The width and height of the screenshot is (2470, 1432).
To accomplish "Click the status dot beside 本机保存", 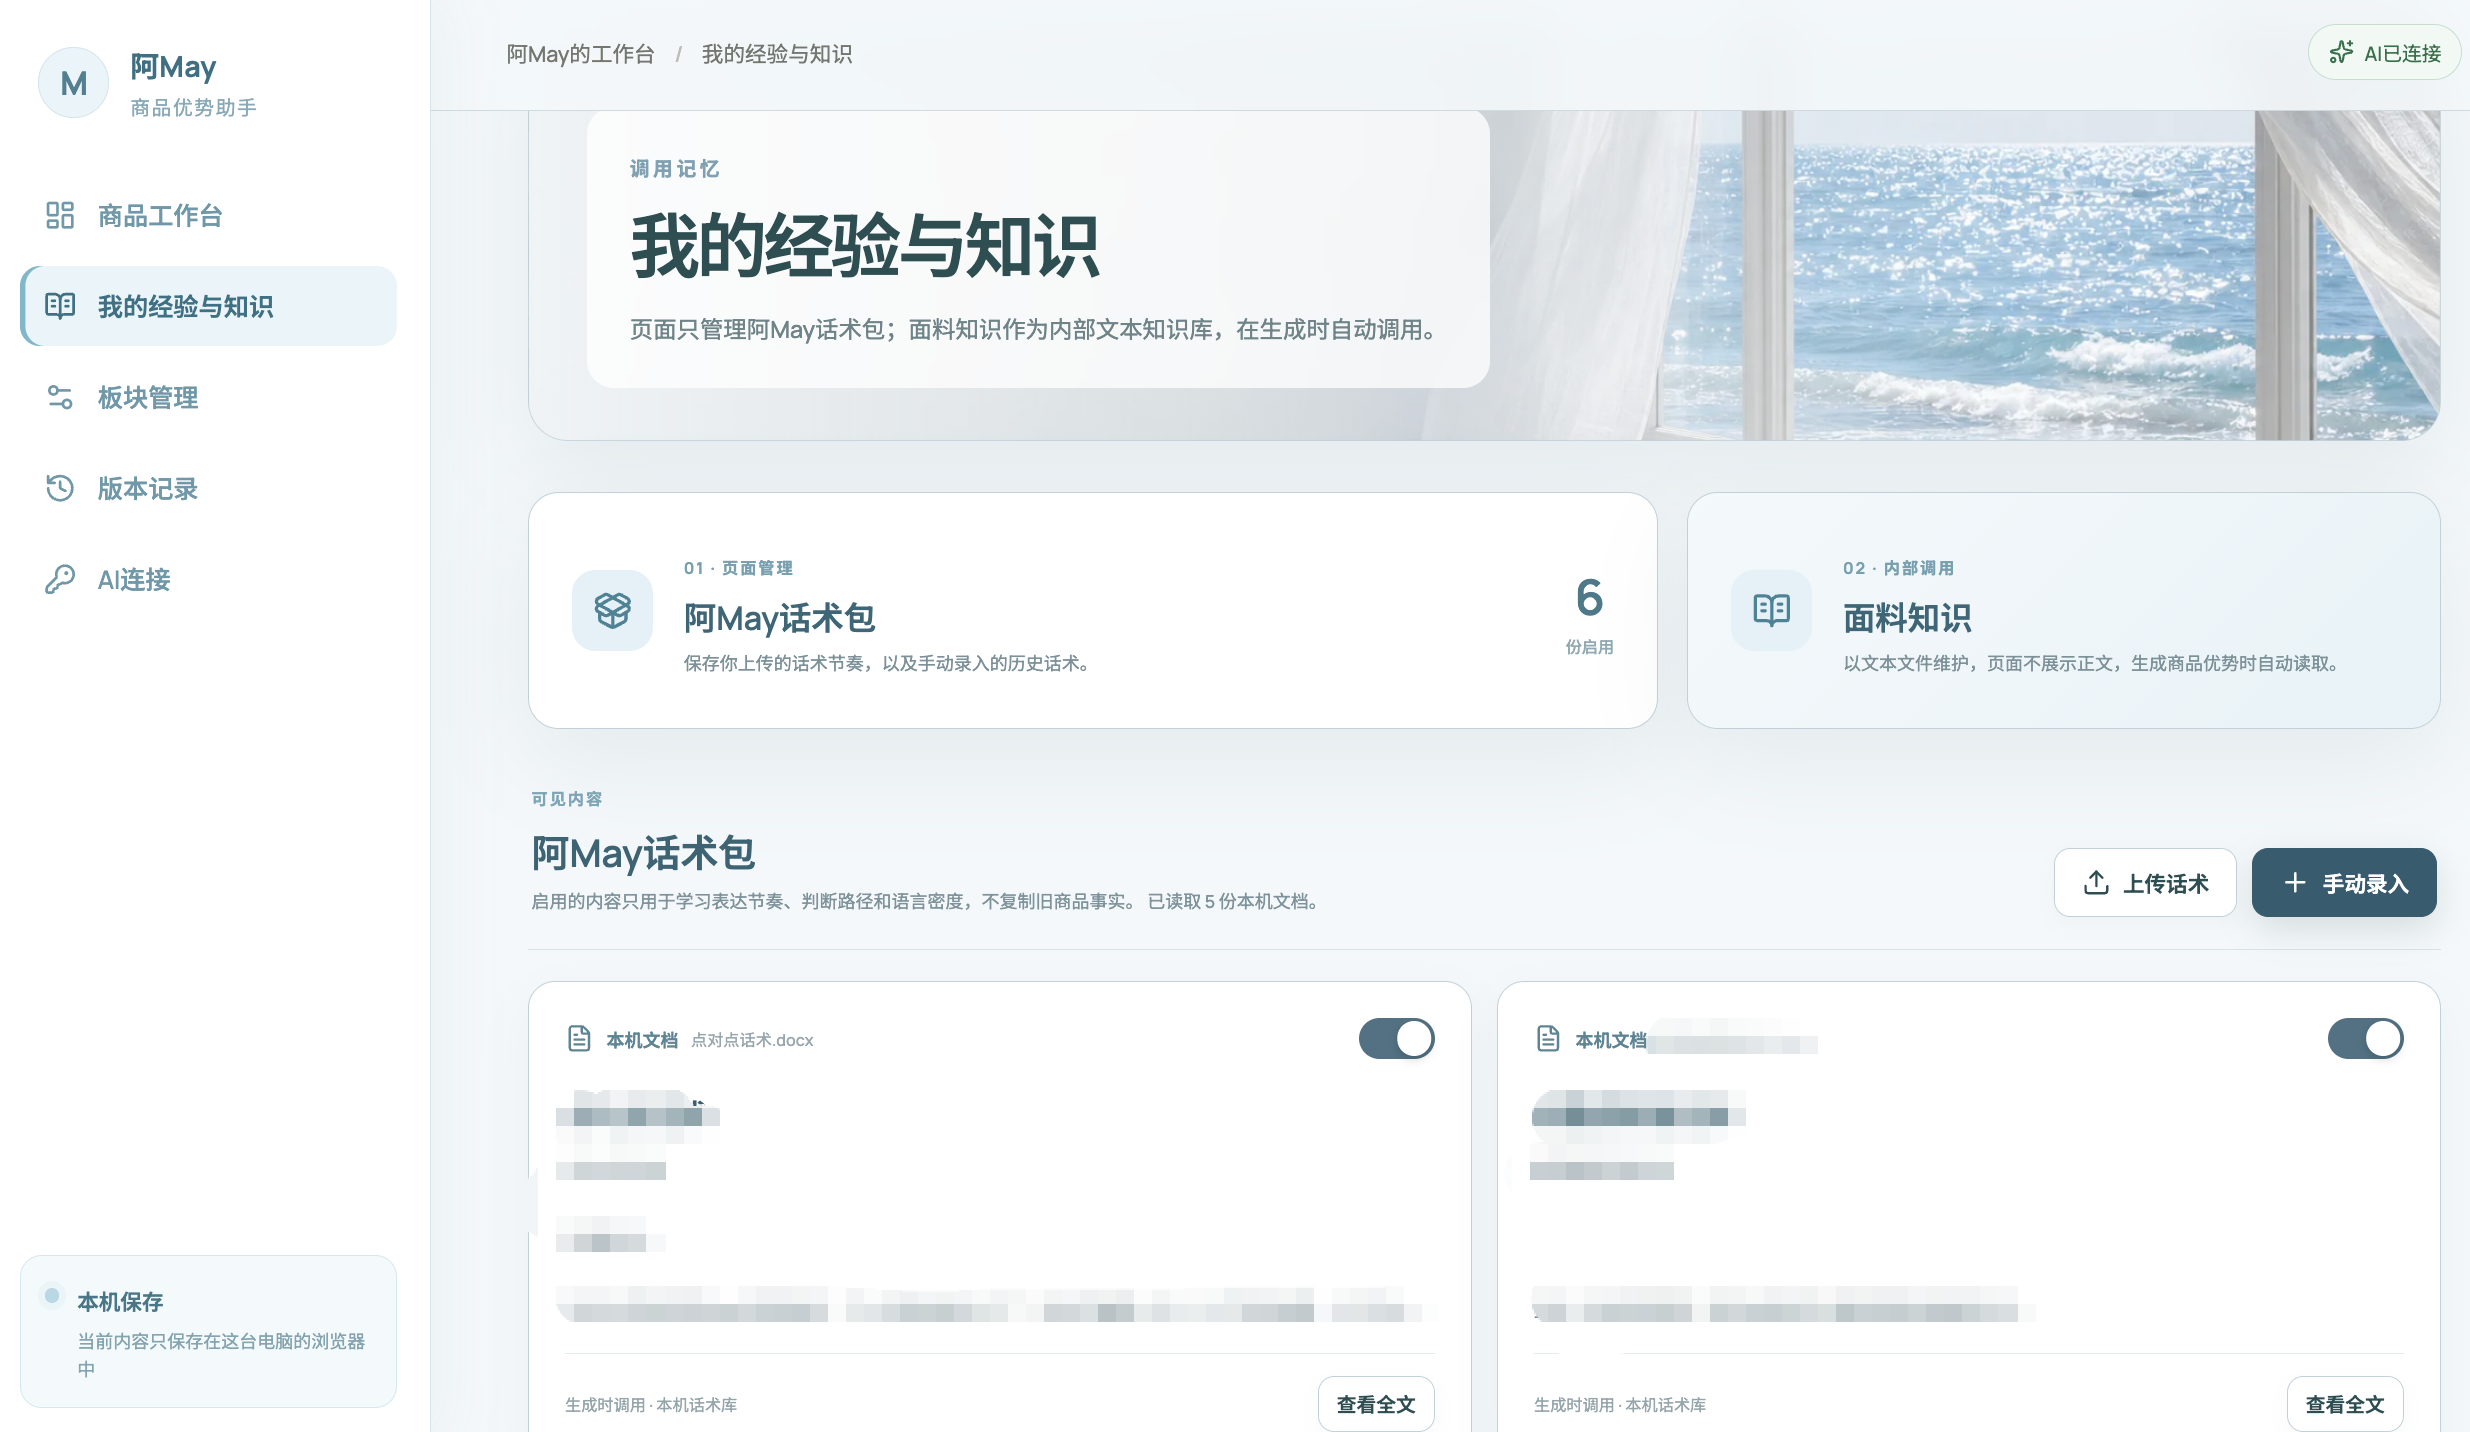I will pos(52,1296).
